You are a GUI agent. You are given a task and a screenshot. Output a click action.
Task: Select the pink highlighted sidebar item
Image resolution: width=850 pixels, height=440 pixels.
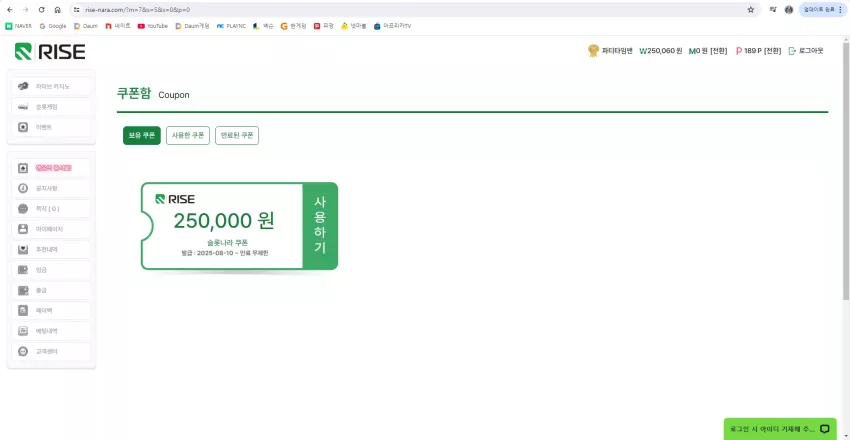coord(51,168)
